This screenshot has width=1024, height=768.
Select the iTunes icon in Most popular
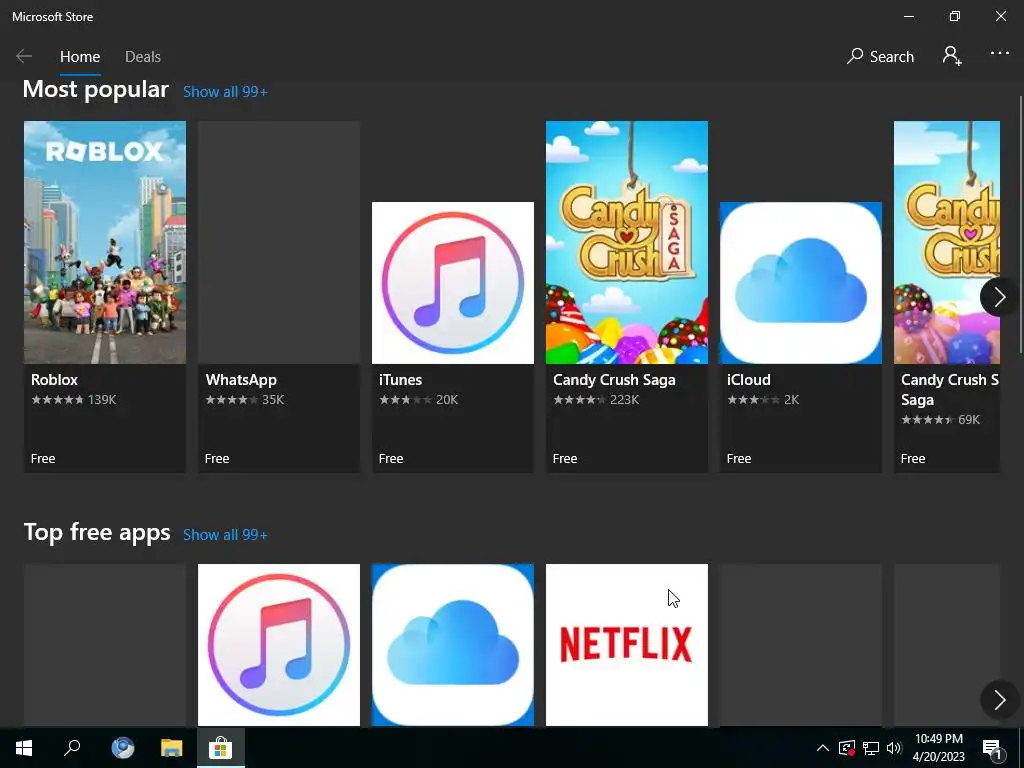(453, 283)
